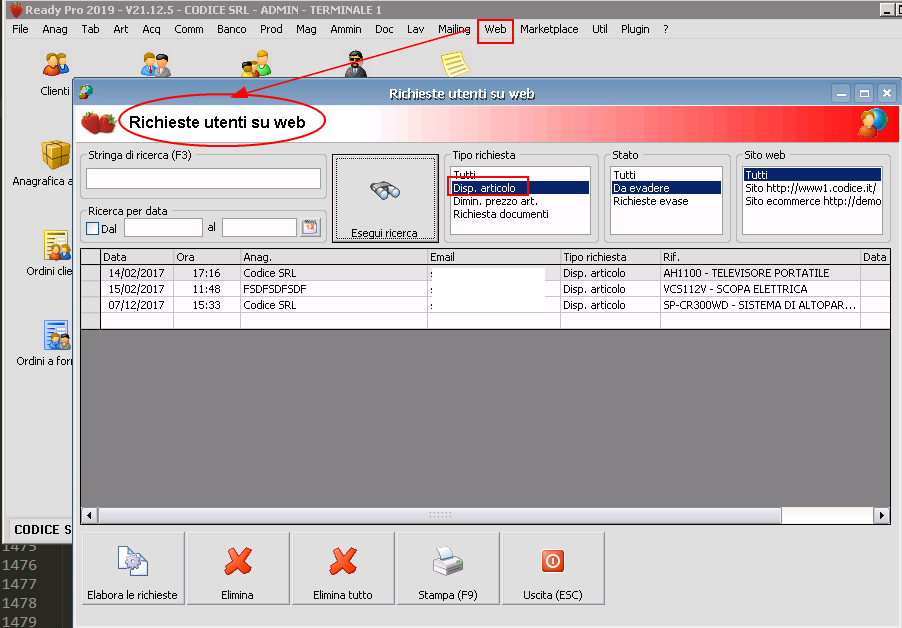Image resolution: width=902 pixels, height=628 pixels.
Task: Select Dimin. prezzo art. request type
Action: [496, 201]
